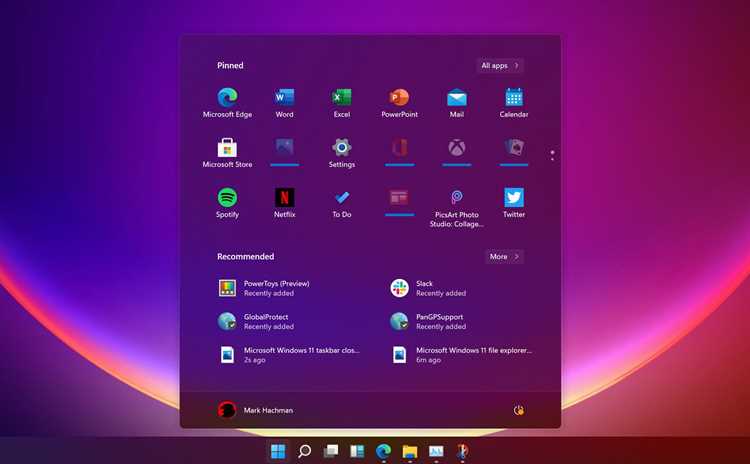Open the Mark Hachman user account menu
750x464 pixels.
255,410
